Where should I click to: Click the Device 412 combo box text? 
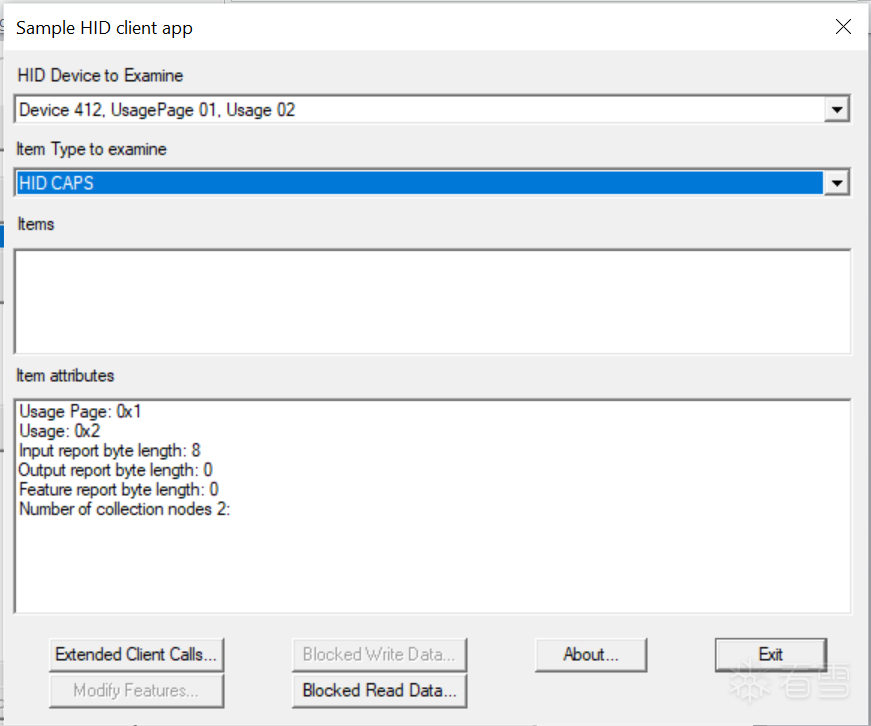[157, 110]
